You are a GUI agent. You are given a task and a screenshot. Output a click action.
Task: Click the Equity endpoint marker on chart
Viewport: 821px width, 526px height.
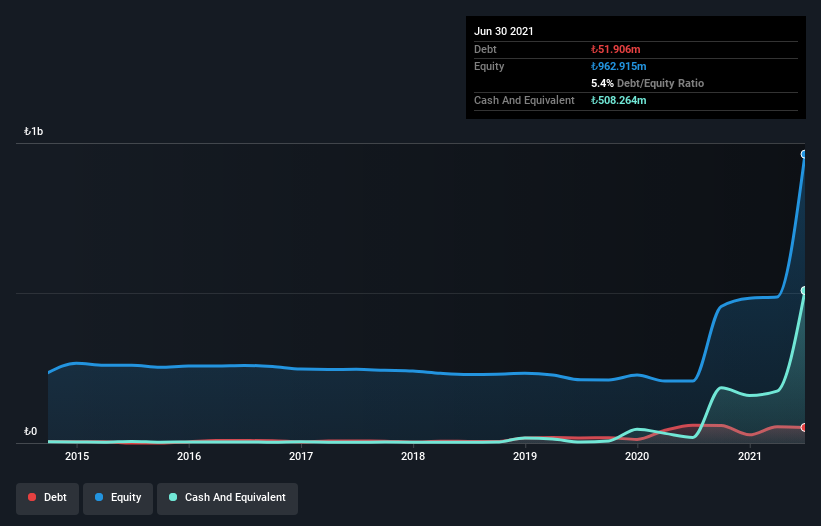click(x=804, y=154)
